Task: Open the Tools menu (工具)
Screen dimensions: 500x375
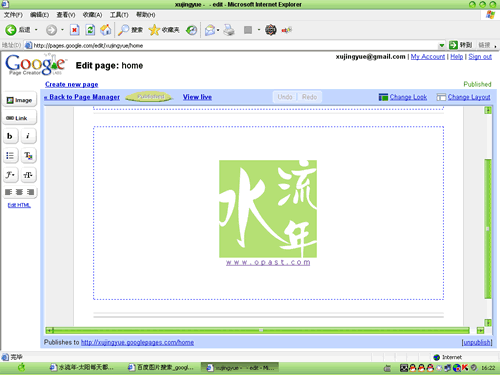Action: click(119, 15)
